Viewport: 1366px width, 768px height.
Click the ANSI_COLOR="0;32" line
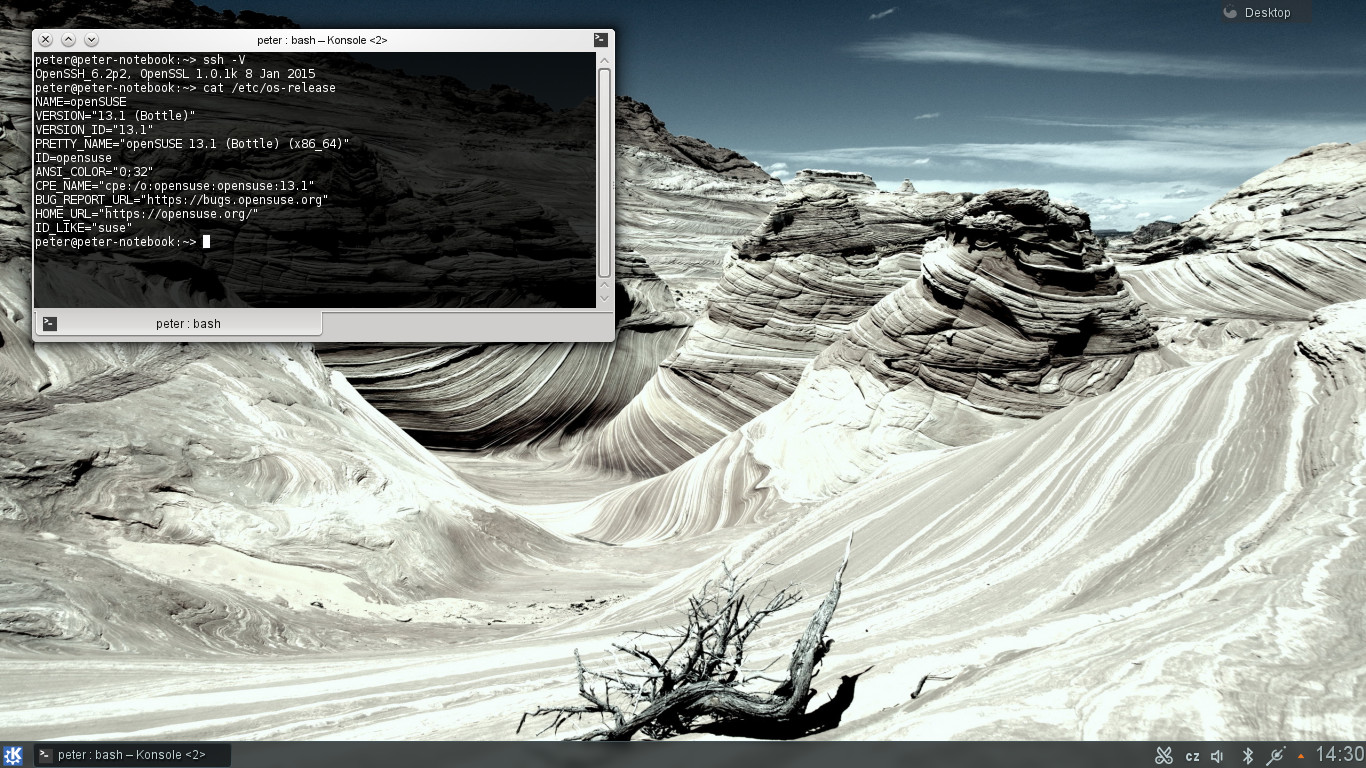[94, 172]
